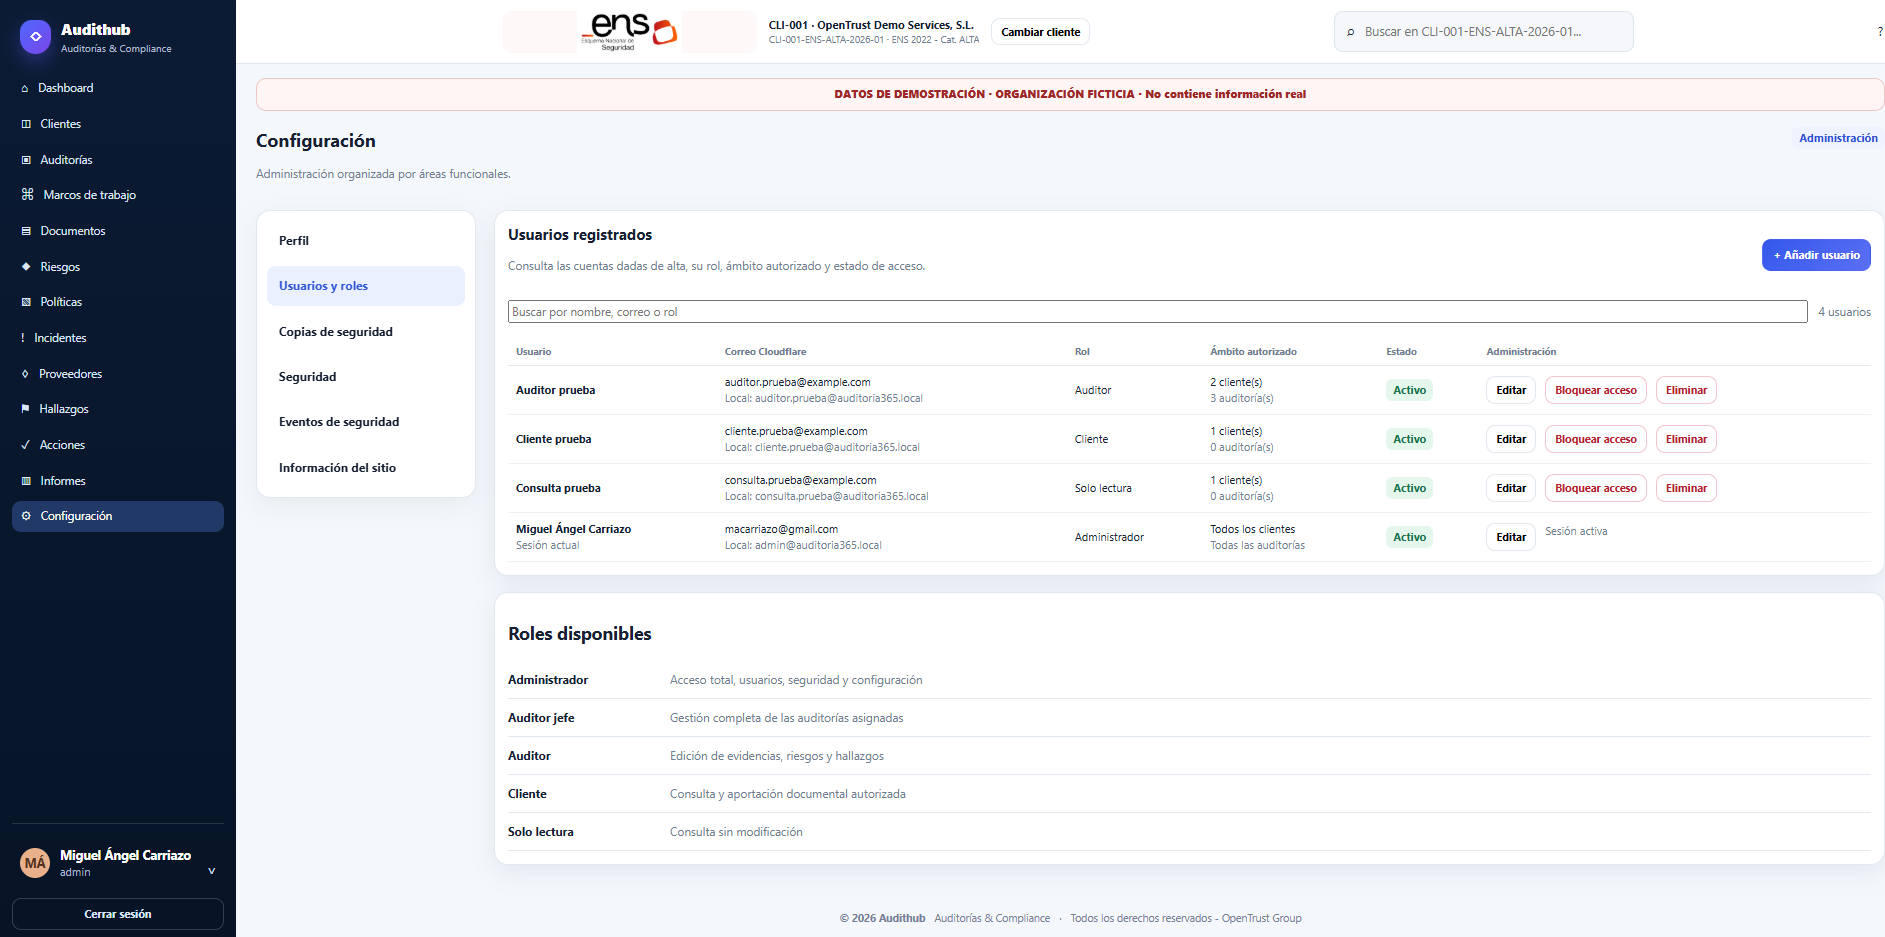Edit the Auditor prueba user
The image size is (1885, 937).
coord(1511,390)
